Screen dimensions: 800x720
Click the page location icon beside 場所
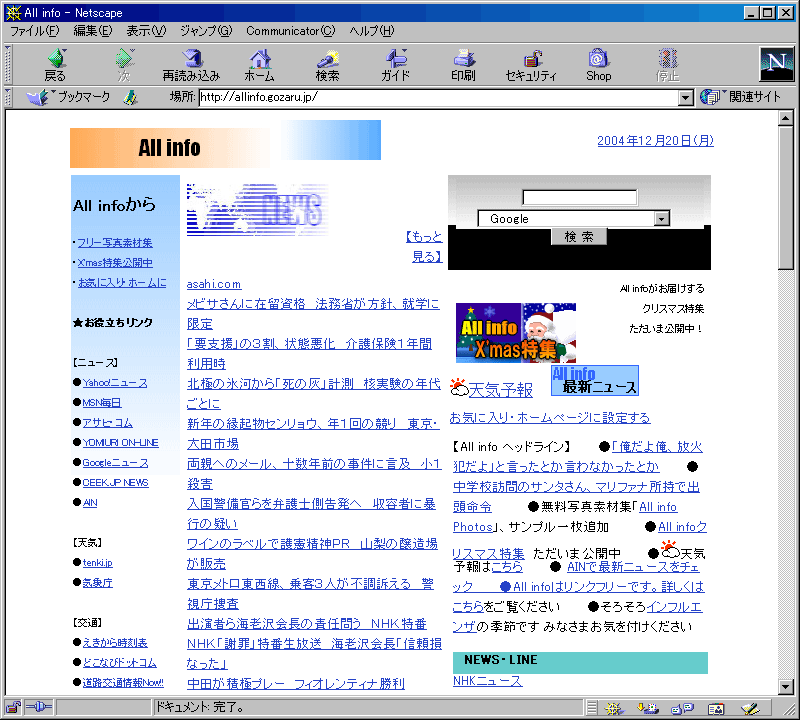(x=131, y=97)
